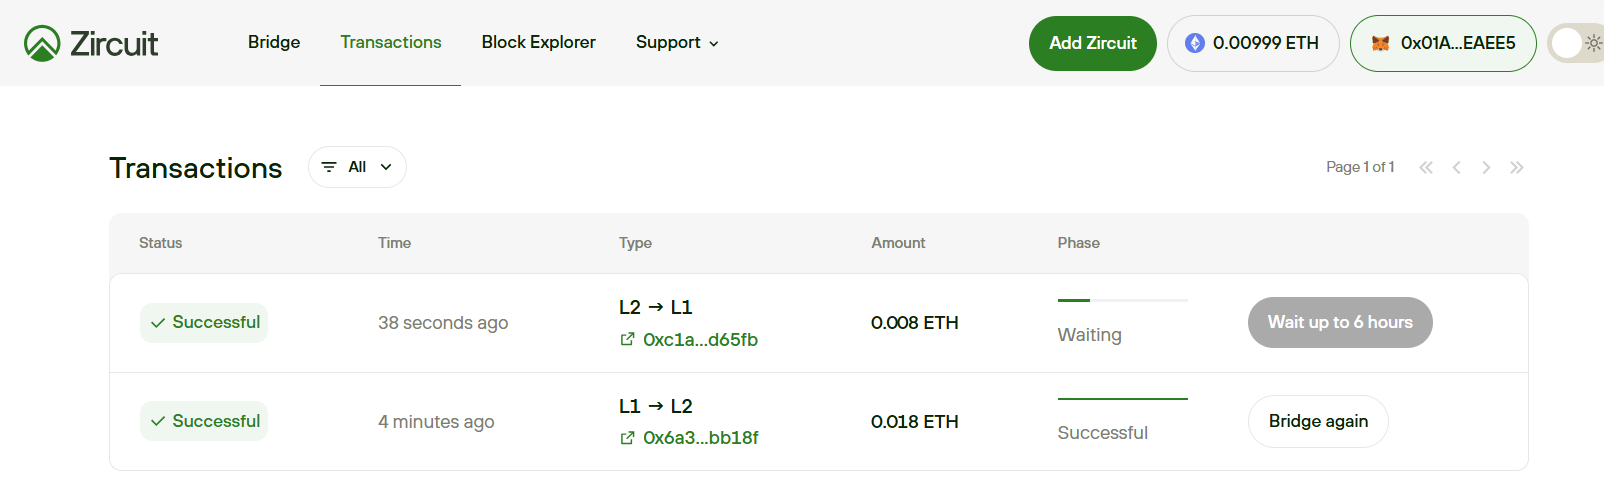This screenshot has width=1604, height=491.
Task: Click the MetaMask fox wallet icon
Action: [1381, 43]
